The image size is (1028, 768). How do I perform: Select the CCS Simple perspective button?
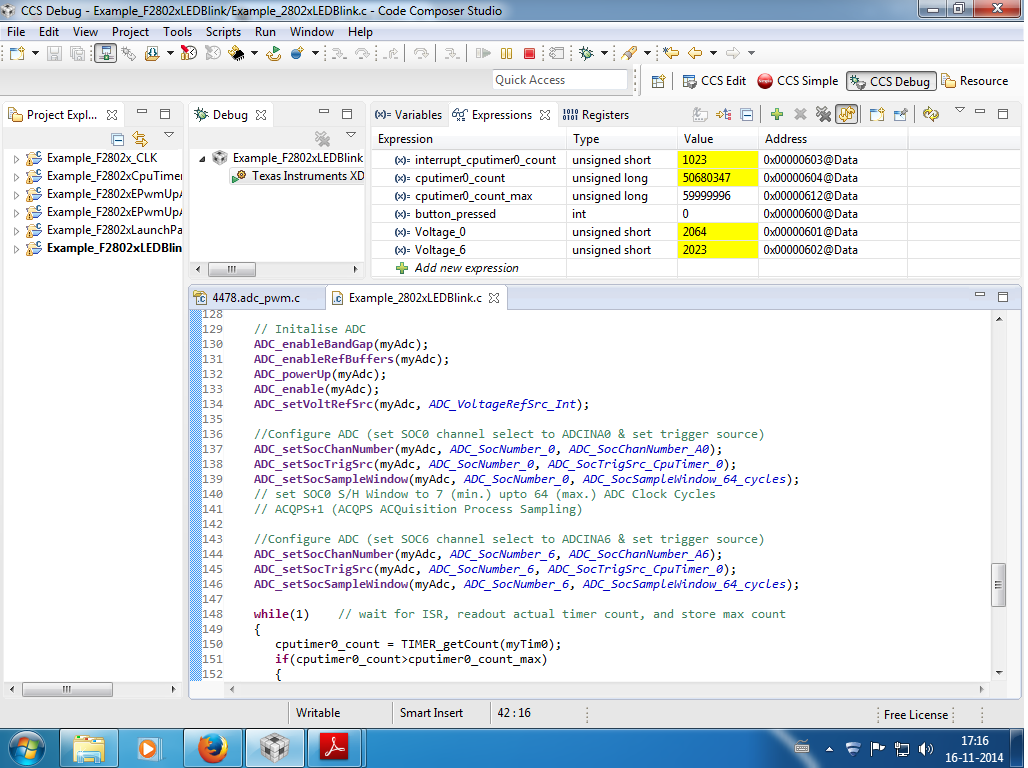(798, 81)
